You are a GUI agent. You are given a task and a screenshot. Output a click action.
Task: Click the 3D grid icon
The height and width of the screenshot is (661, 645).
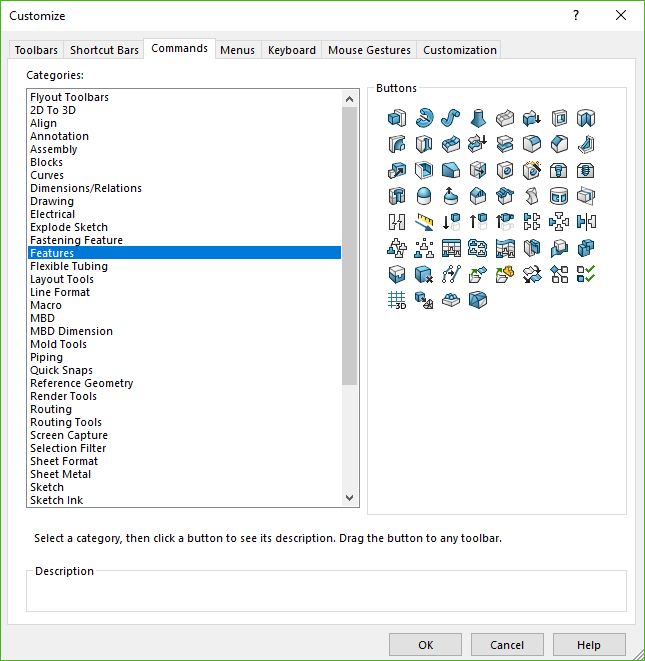tap(397, 300)
